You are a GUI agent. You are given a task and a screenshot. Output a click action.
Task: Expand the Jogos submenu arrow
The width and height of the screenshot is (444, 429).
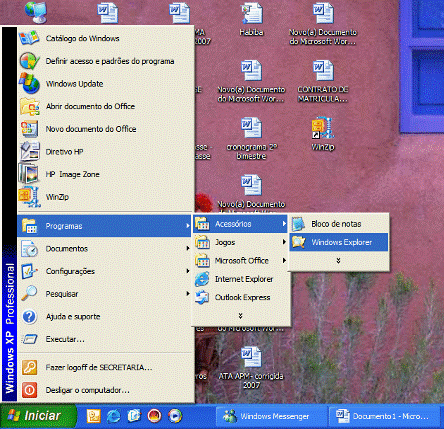[x=284, y=242]
